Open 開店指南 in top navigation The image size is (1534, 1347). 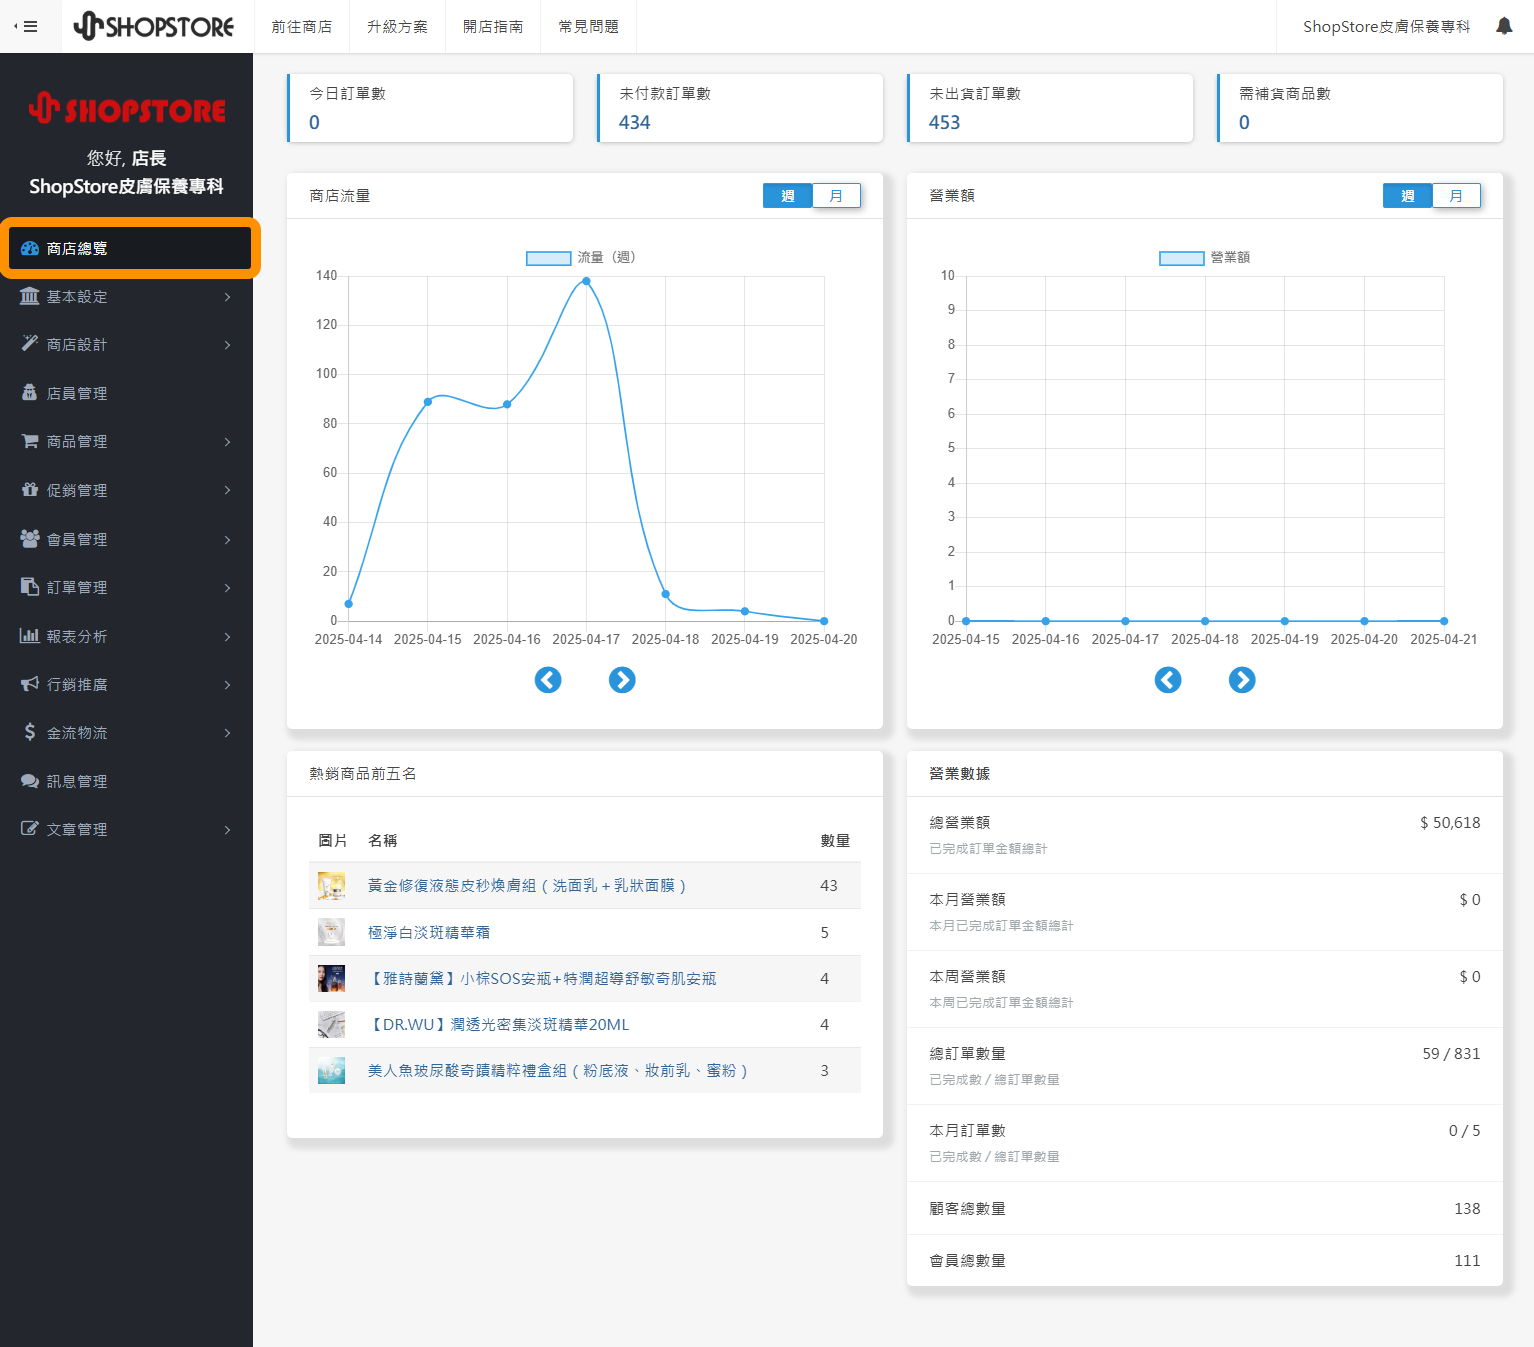493,26
